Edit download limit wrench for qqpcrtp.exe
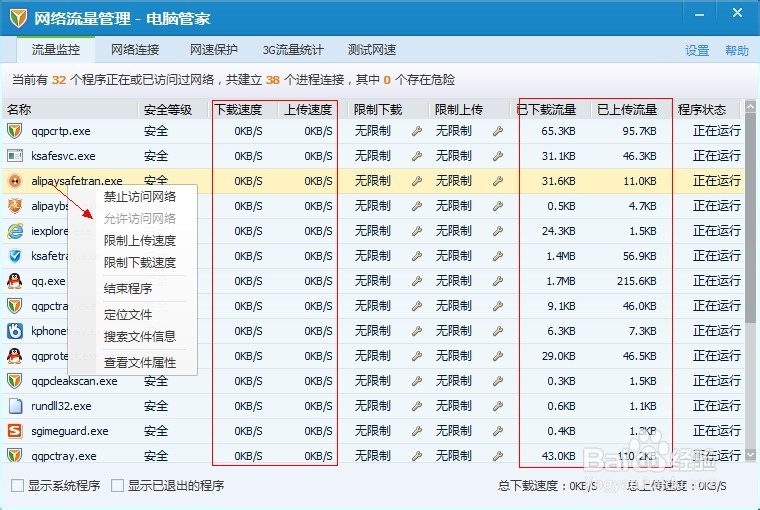The width and height of the screenshot is (760, 510). coord(417,131)
